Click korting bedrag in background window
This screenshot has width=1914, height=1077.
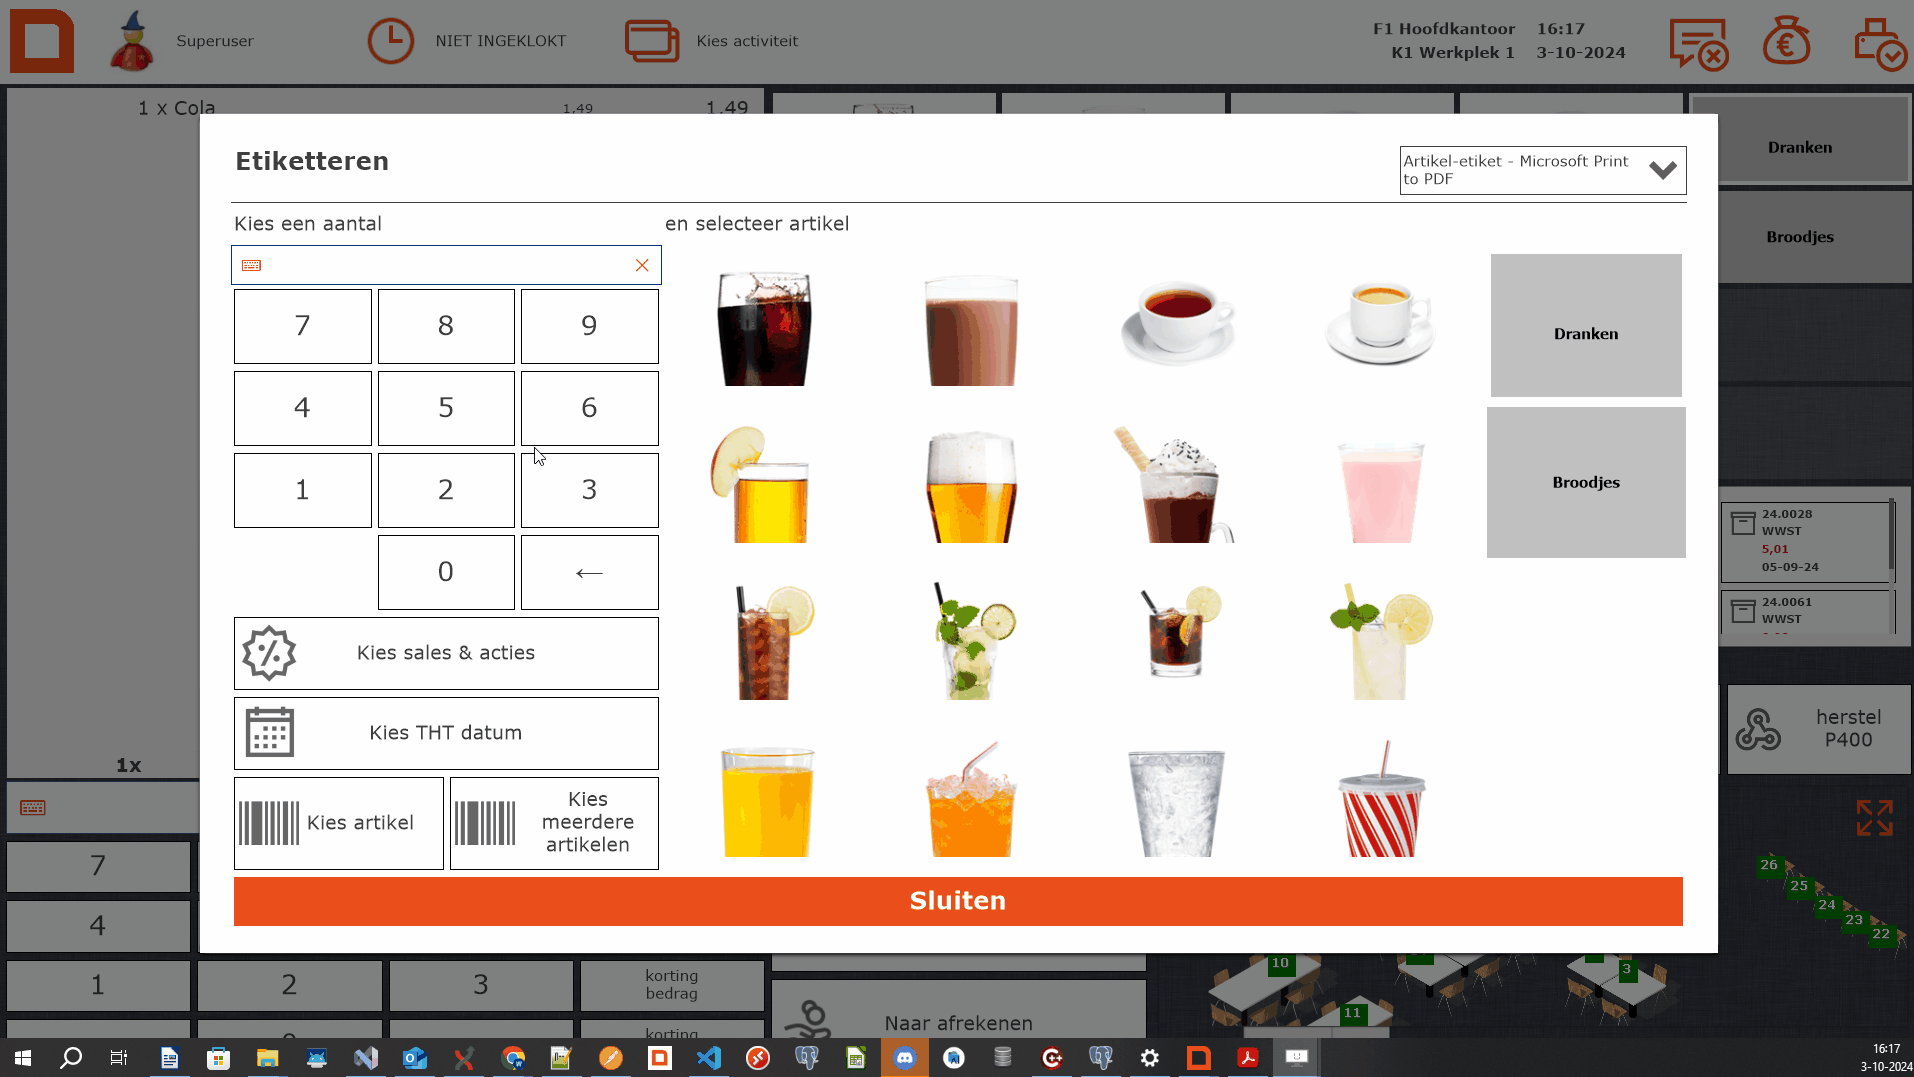coord(672,985)
